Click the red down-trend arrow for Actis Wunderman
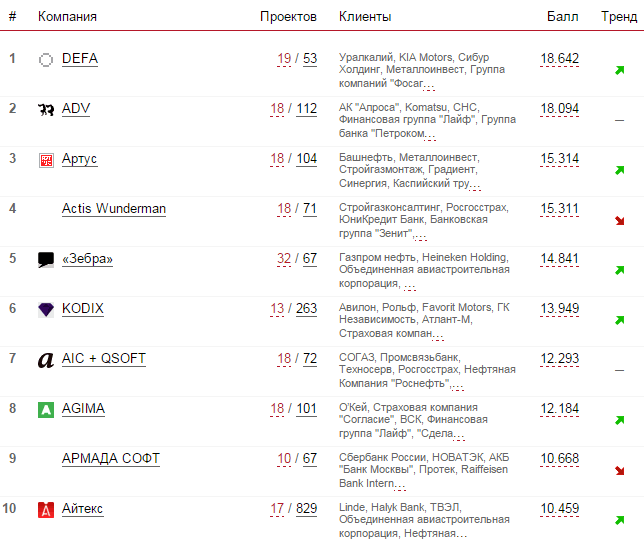This screenshot has width=644, height=539. point(620,220)
